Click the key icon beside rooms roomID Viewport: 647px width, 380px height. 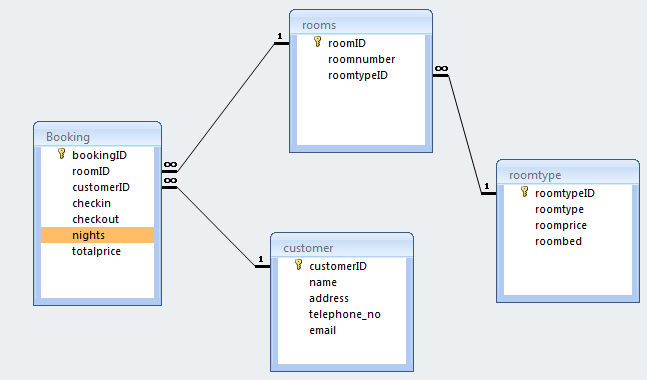click(x=317, y=42)
